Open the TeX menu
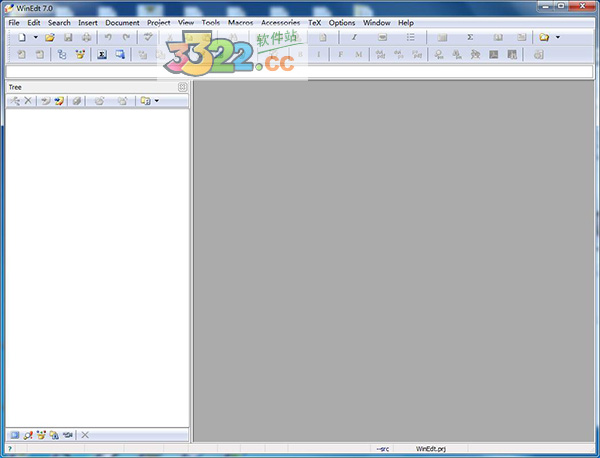600x458 pixels. click(315, 23)
